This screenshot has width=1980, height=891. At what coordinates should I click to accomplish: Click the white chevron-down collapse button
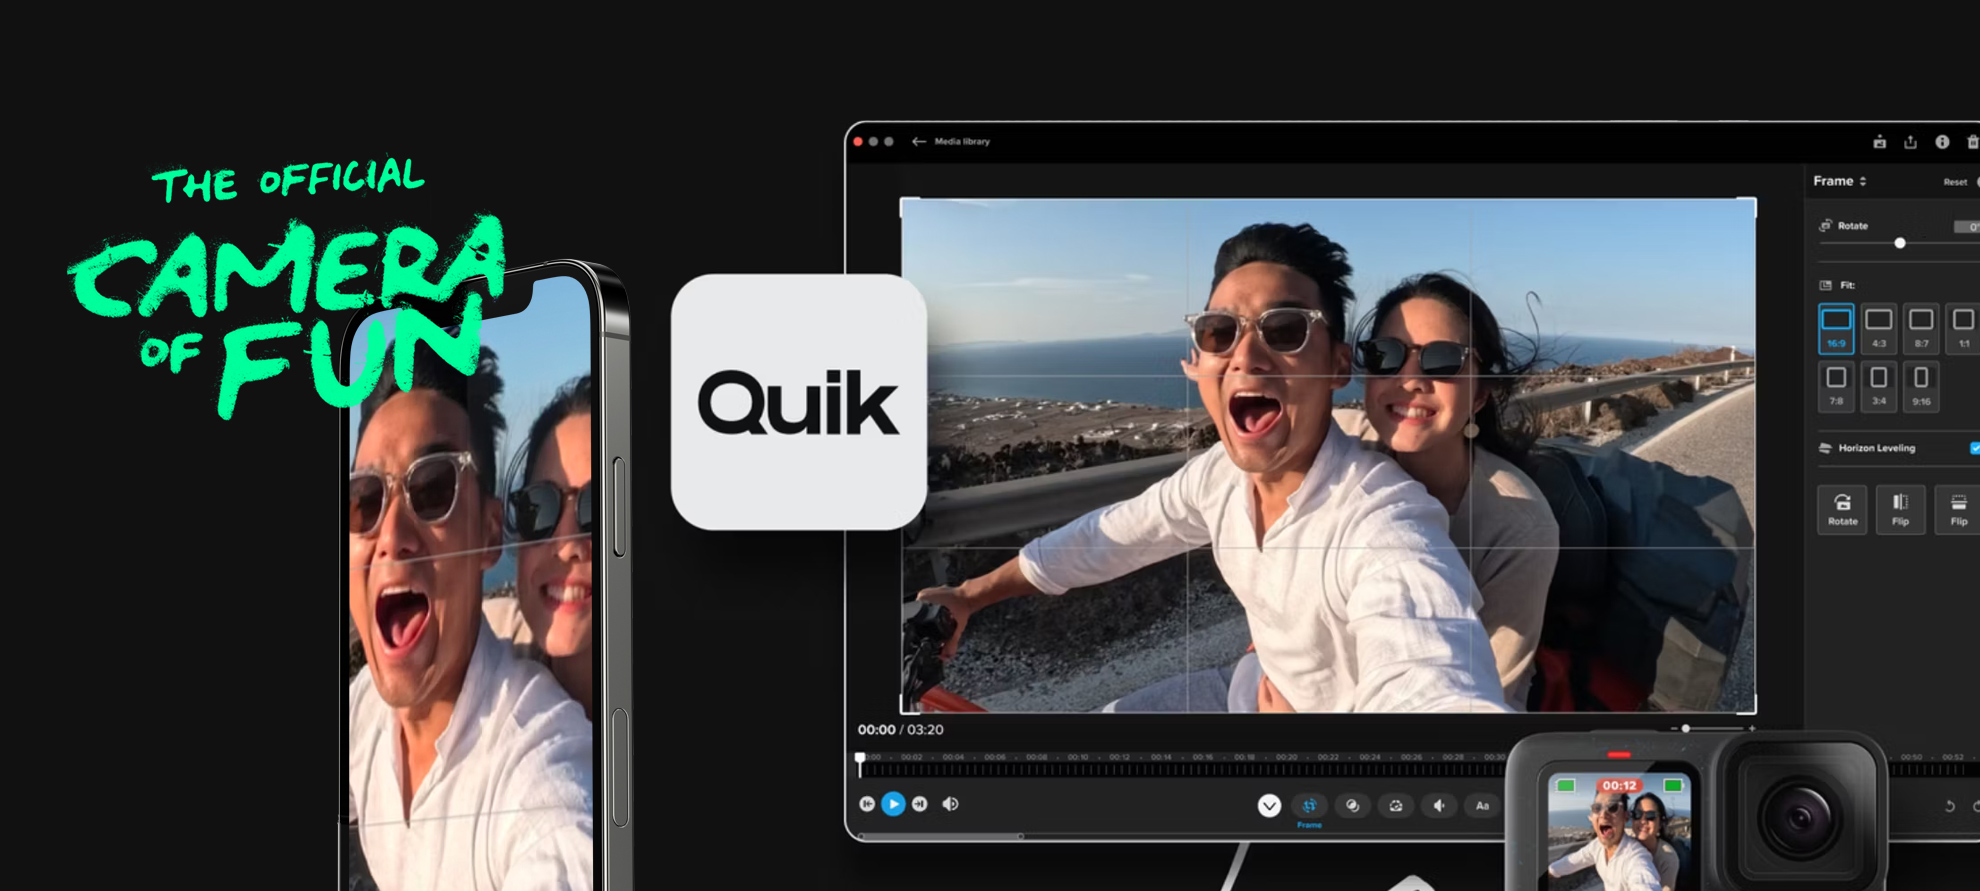pyautogui.click(x=1269, y=806)
